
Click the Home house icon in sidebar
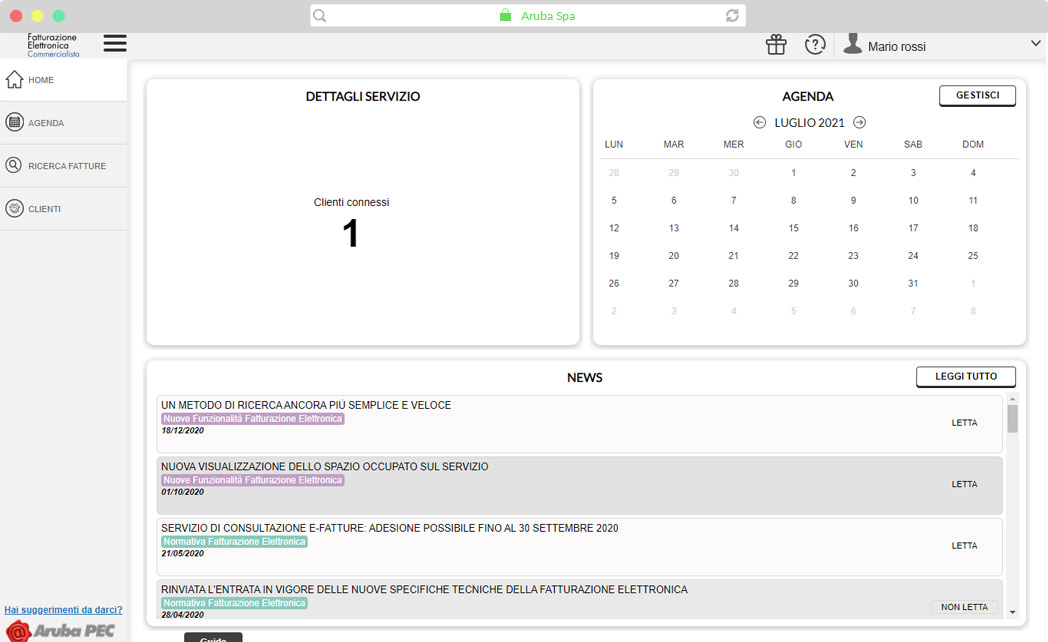click(14, 80)
